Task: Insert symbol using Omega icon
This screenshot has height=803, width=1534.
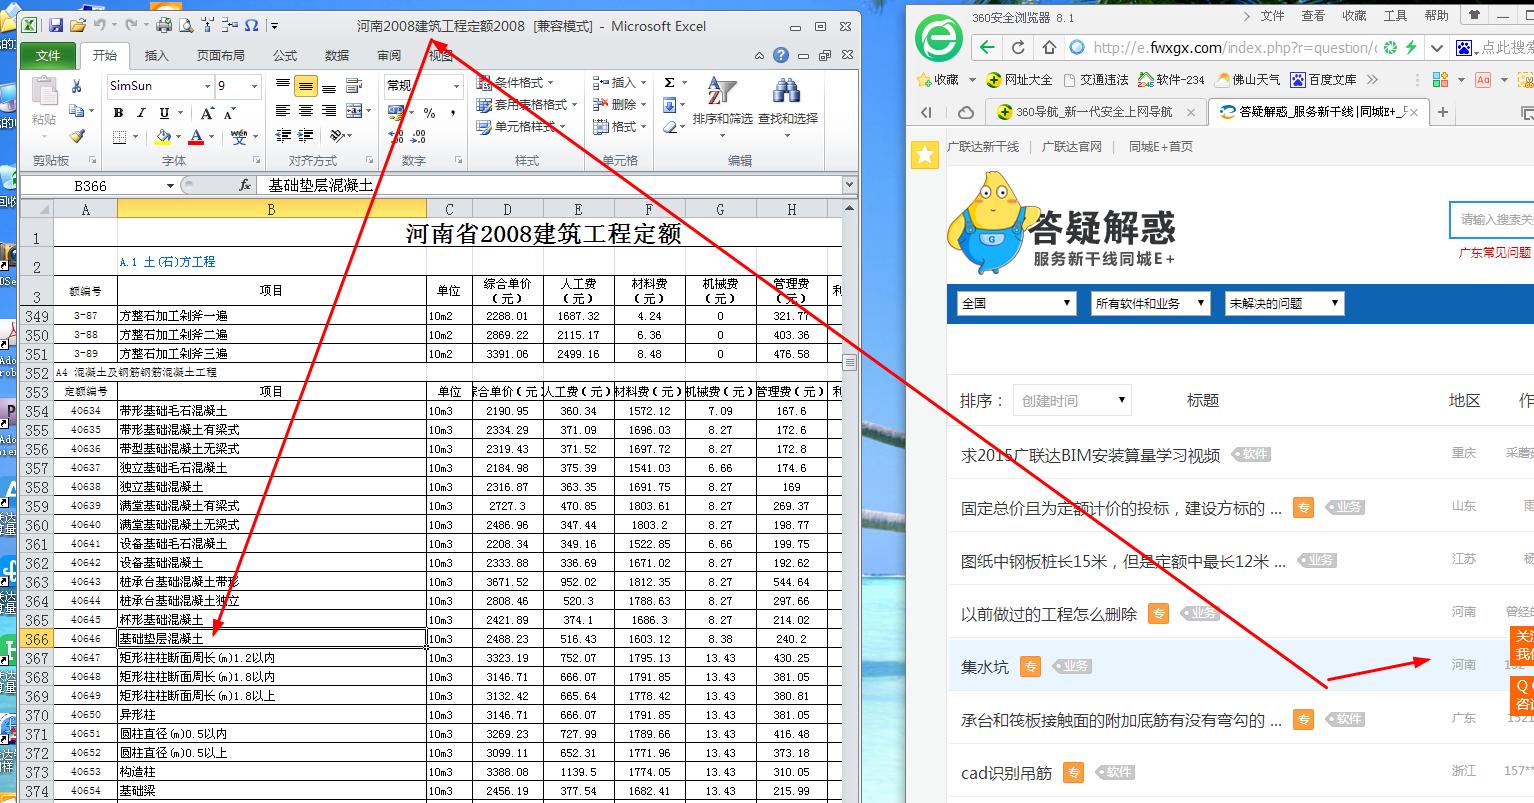Action: [x=251, y=26]
